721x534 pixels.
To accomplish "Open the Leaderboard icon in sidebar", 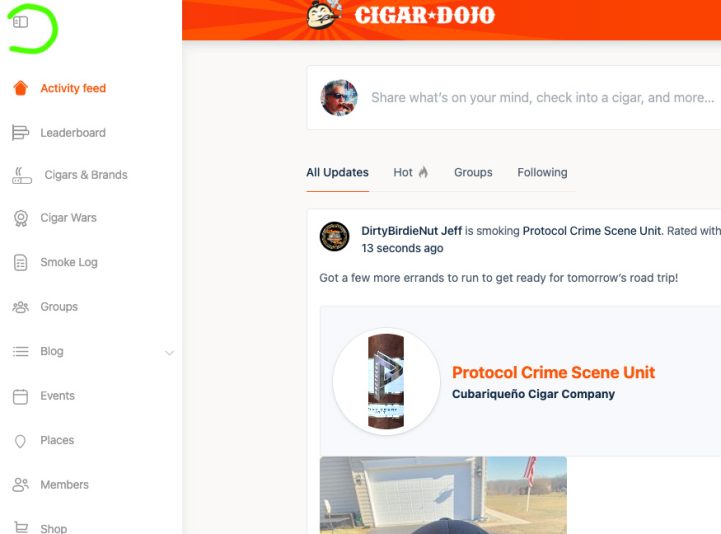I will click(x=20, y=132).
